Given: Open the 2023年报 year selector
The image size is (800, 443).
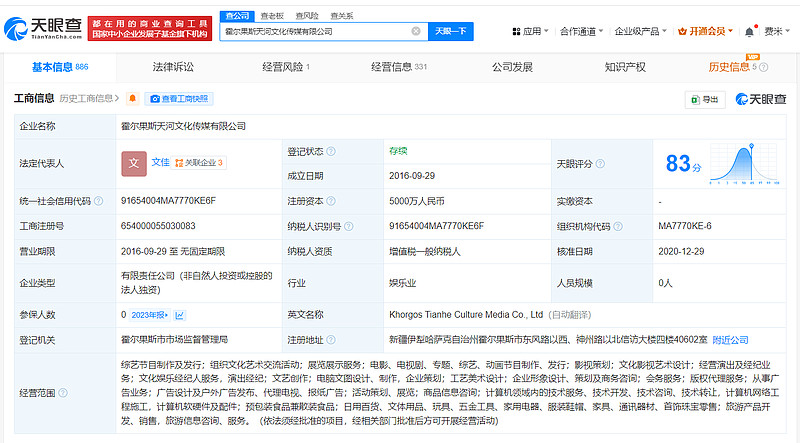Looking at the screenshot, I should pos(150,314).
